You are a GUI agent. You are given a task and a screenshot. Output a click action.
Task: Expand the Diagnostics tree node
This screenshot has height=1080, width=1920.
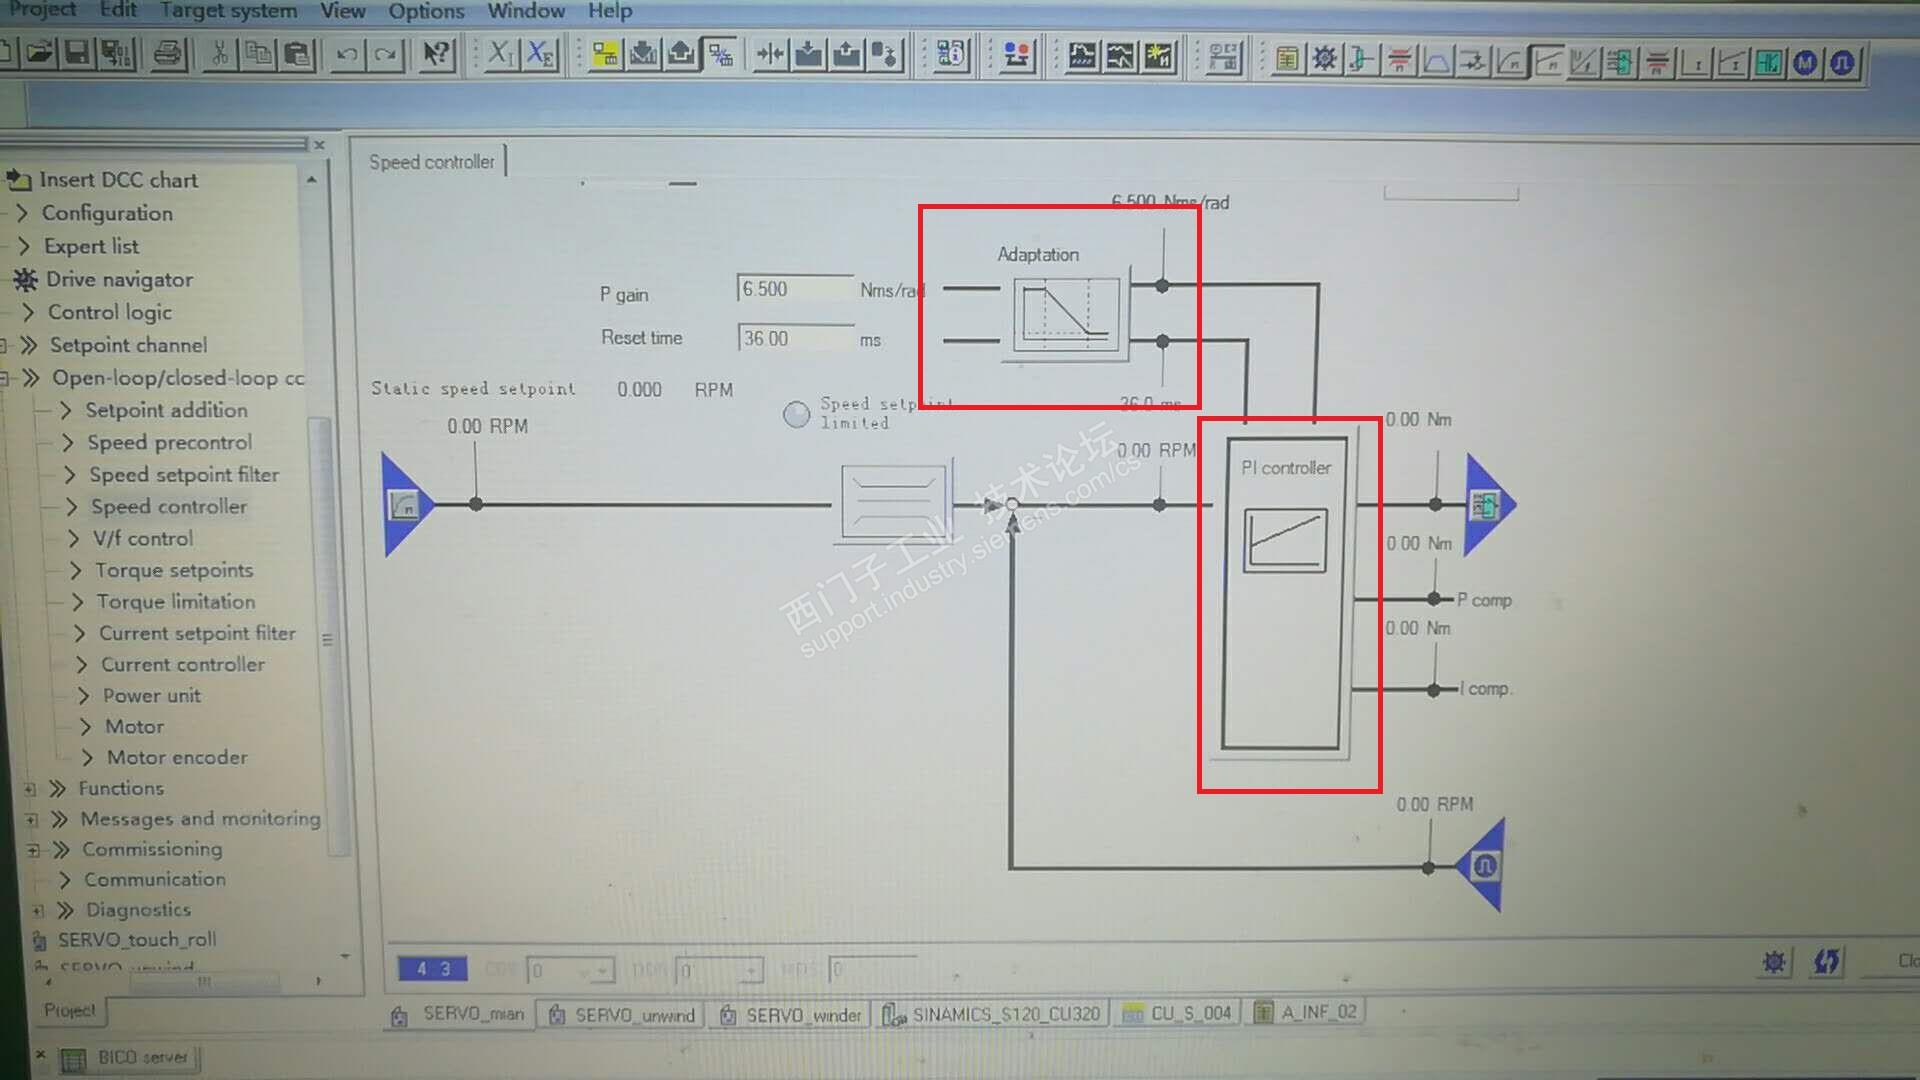[x=38, y=911]
